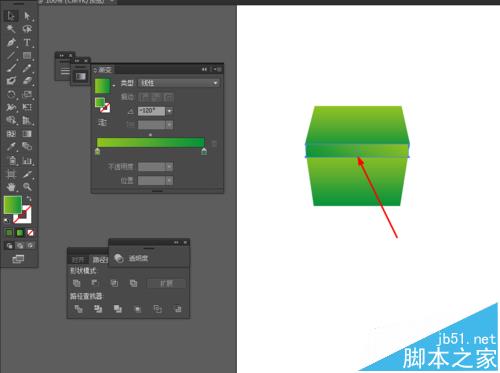Swap fill and stroke arrows

tap(29, 199)
